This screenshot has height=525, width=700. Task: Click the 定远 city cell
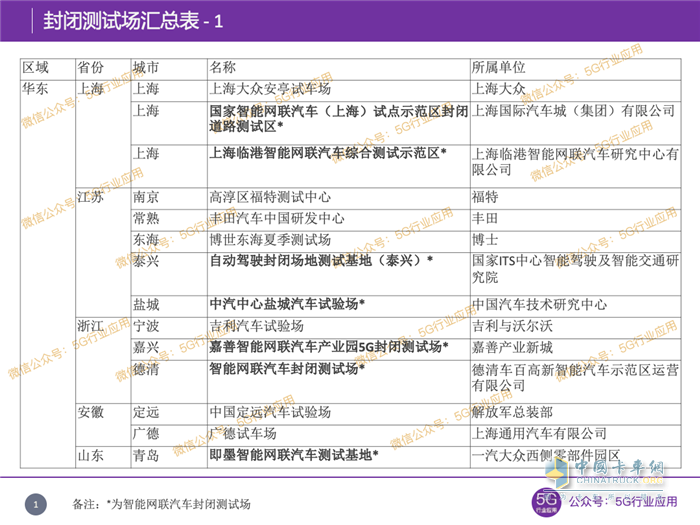(x=169, y=414)
